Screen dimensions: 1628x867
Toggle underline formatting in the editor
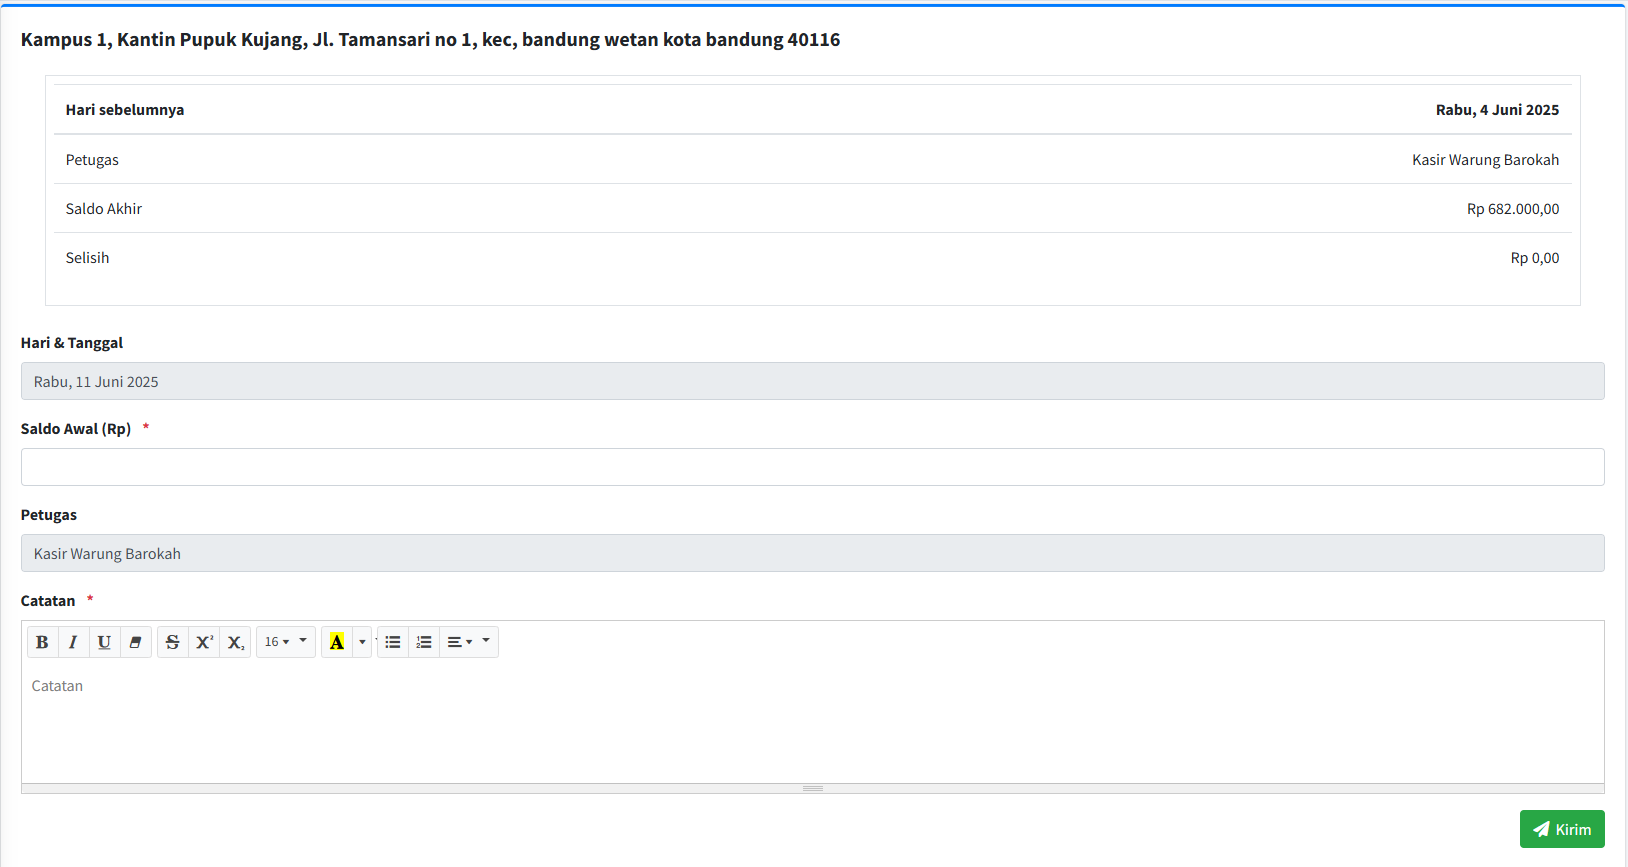(x=104, y=642)
